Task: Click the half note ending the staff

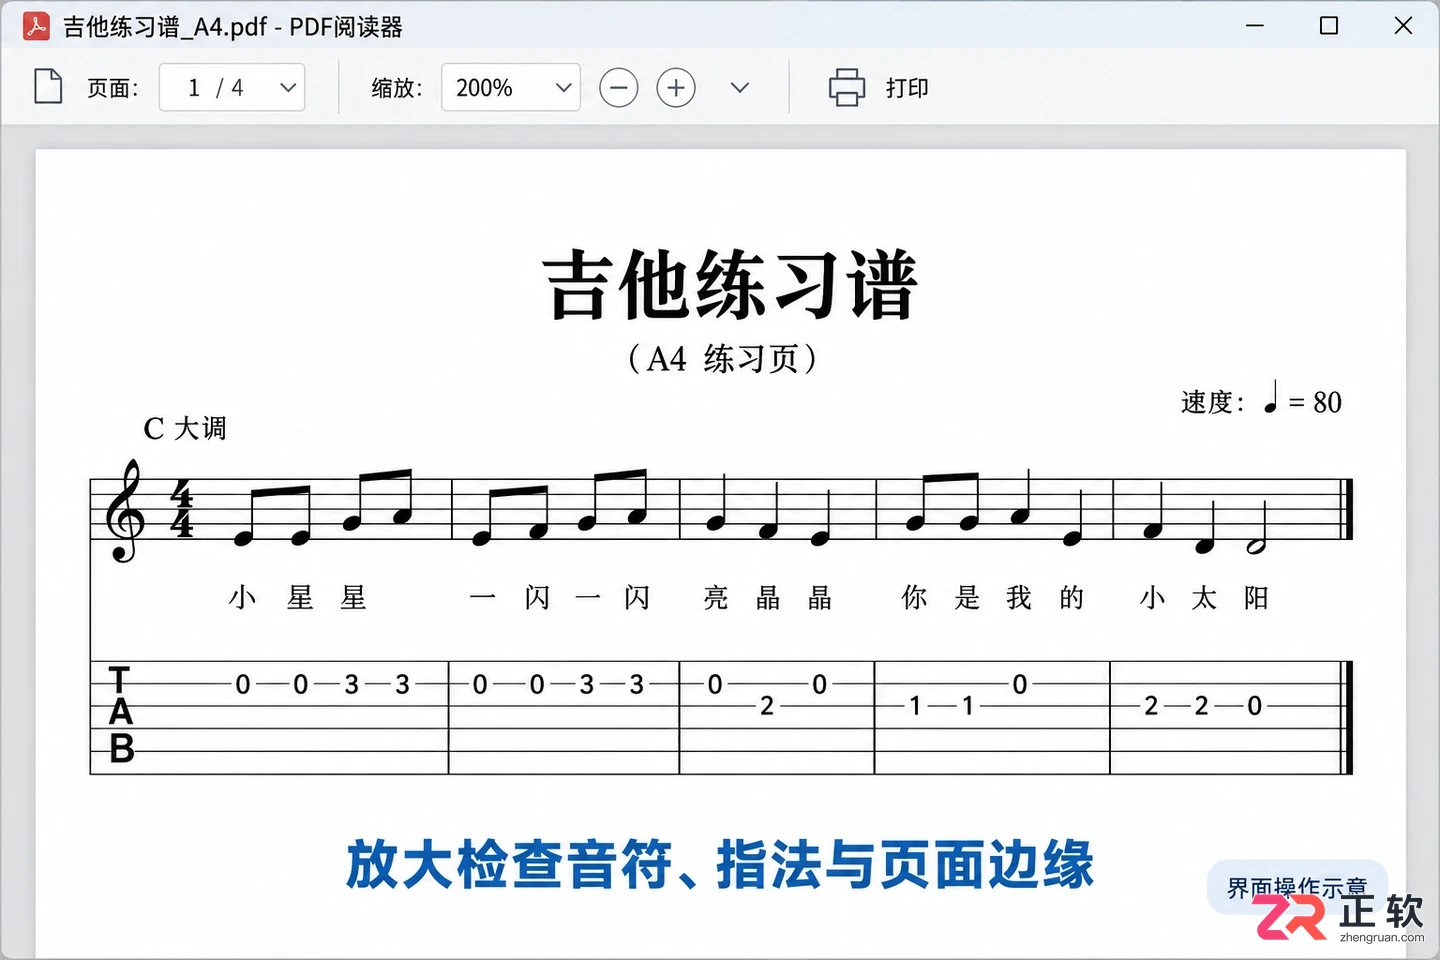Action: [x=1256, y=528]
